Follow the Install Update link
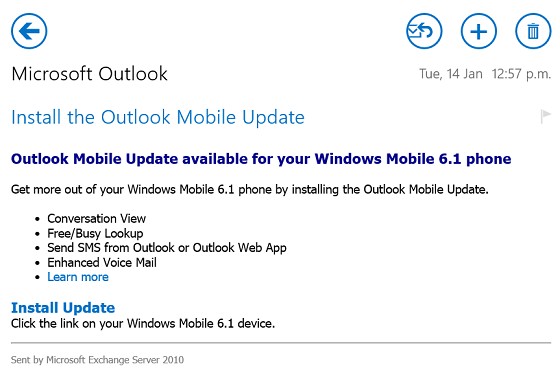560x373 pixels. pos(63,308)
